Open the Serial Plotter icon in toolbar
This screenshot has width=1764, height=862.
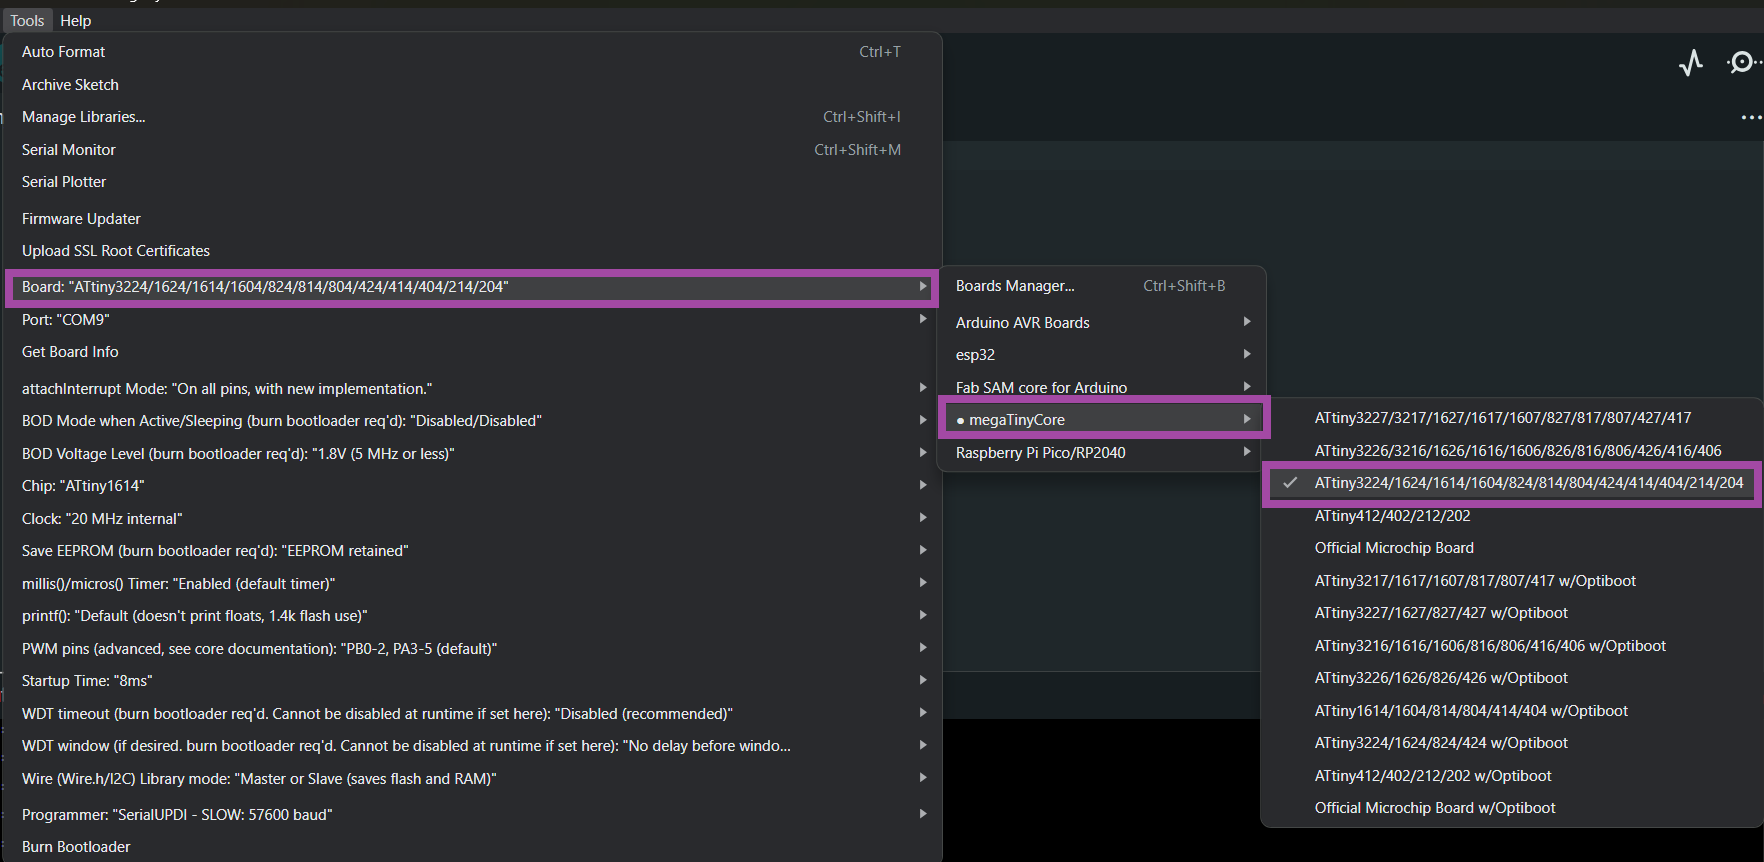pos(1691,63)
